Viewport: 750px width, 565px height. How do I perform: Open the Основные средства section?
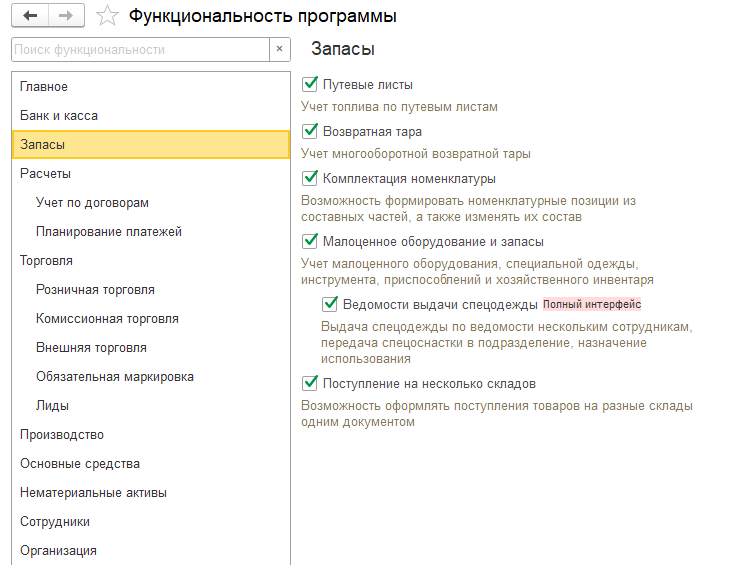[80, 464]
